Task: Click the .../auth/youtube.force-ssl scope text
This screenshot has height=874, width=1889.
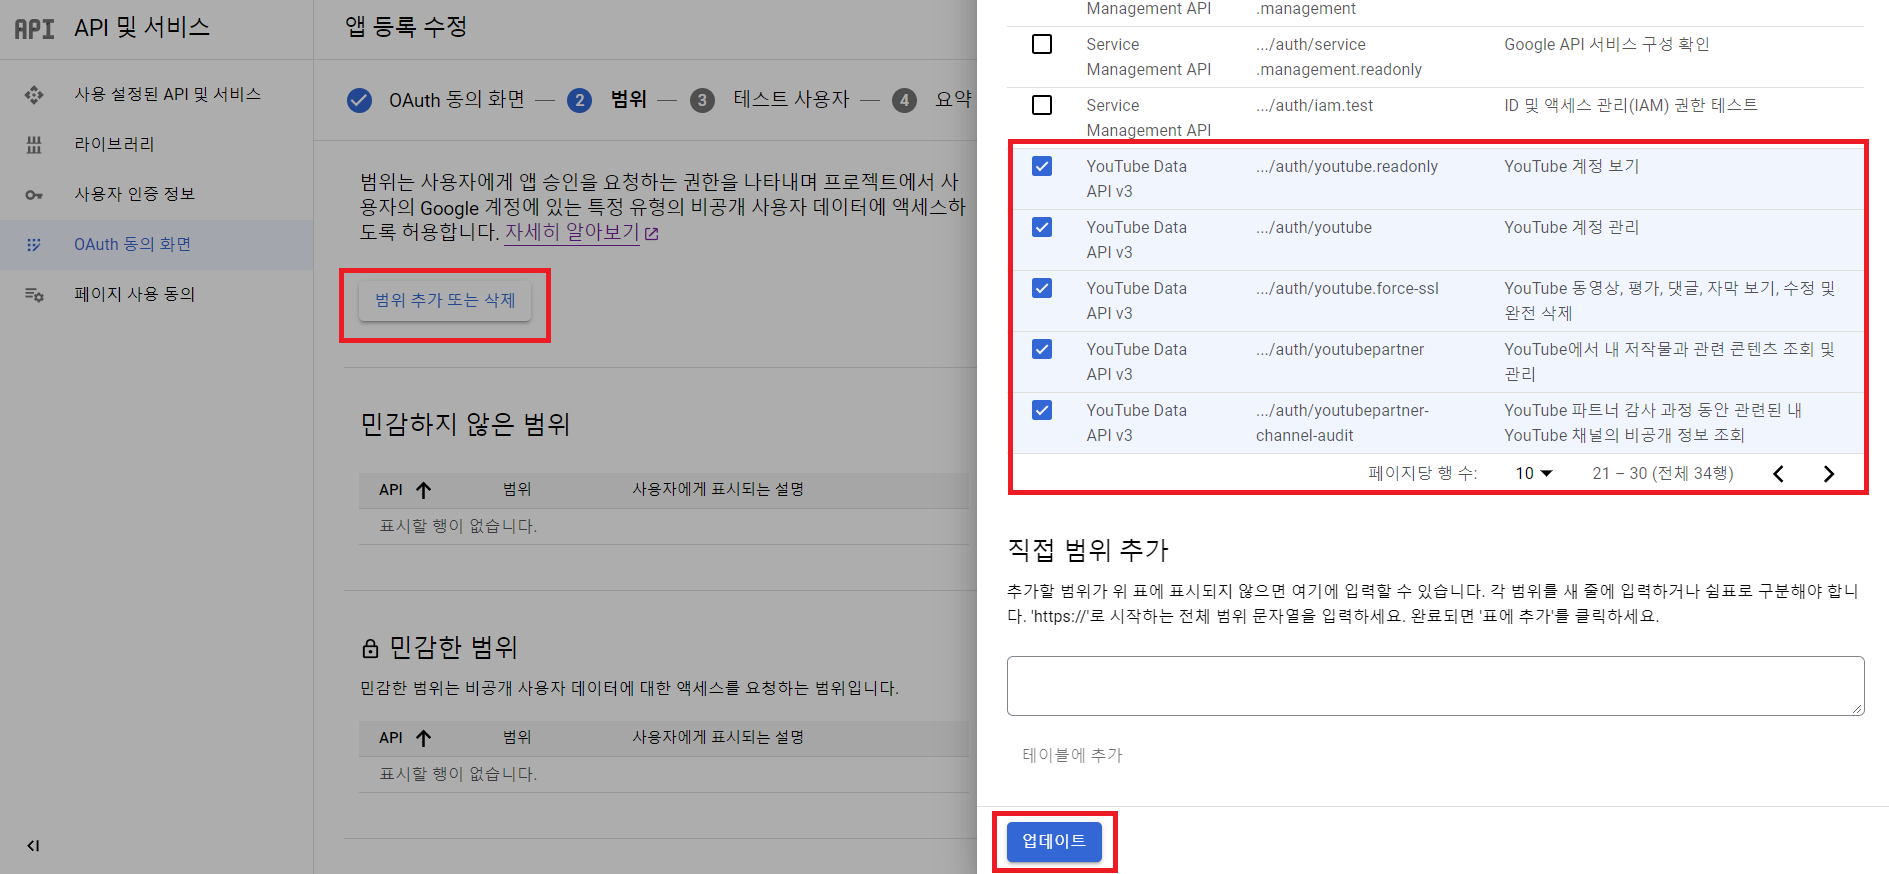Action: (x=1347, y=288)
